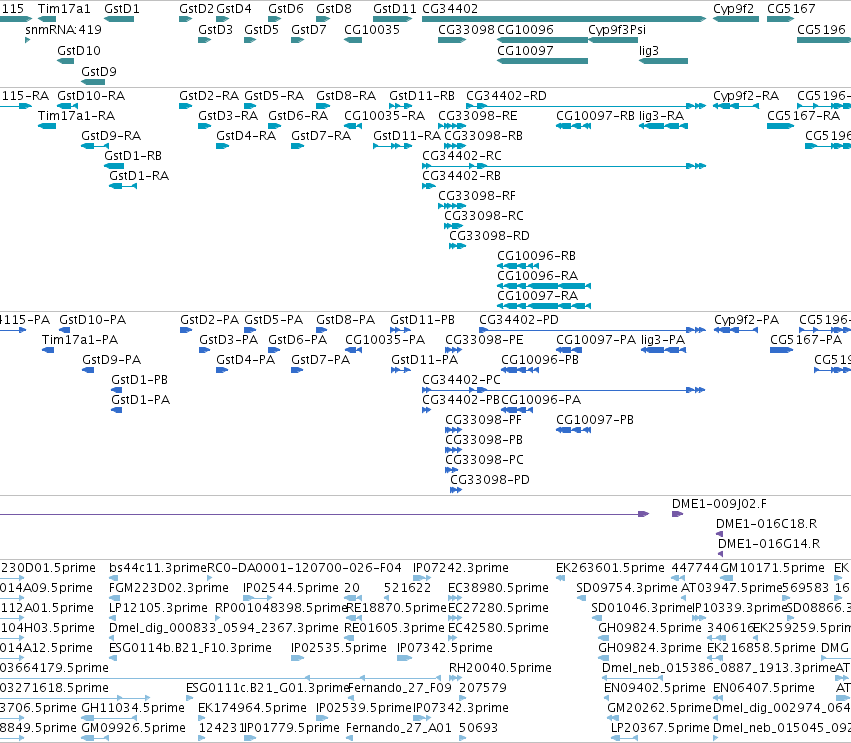
Task: Select transcript CG34402-RD
Action: coord(506,96)
